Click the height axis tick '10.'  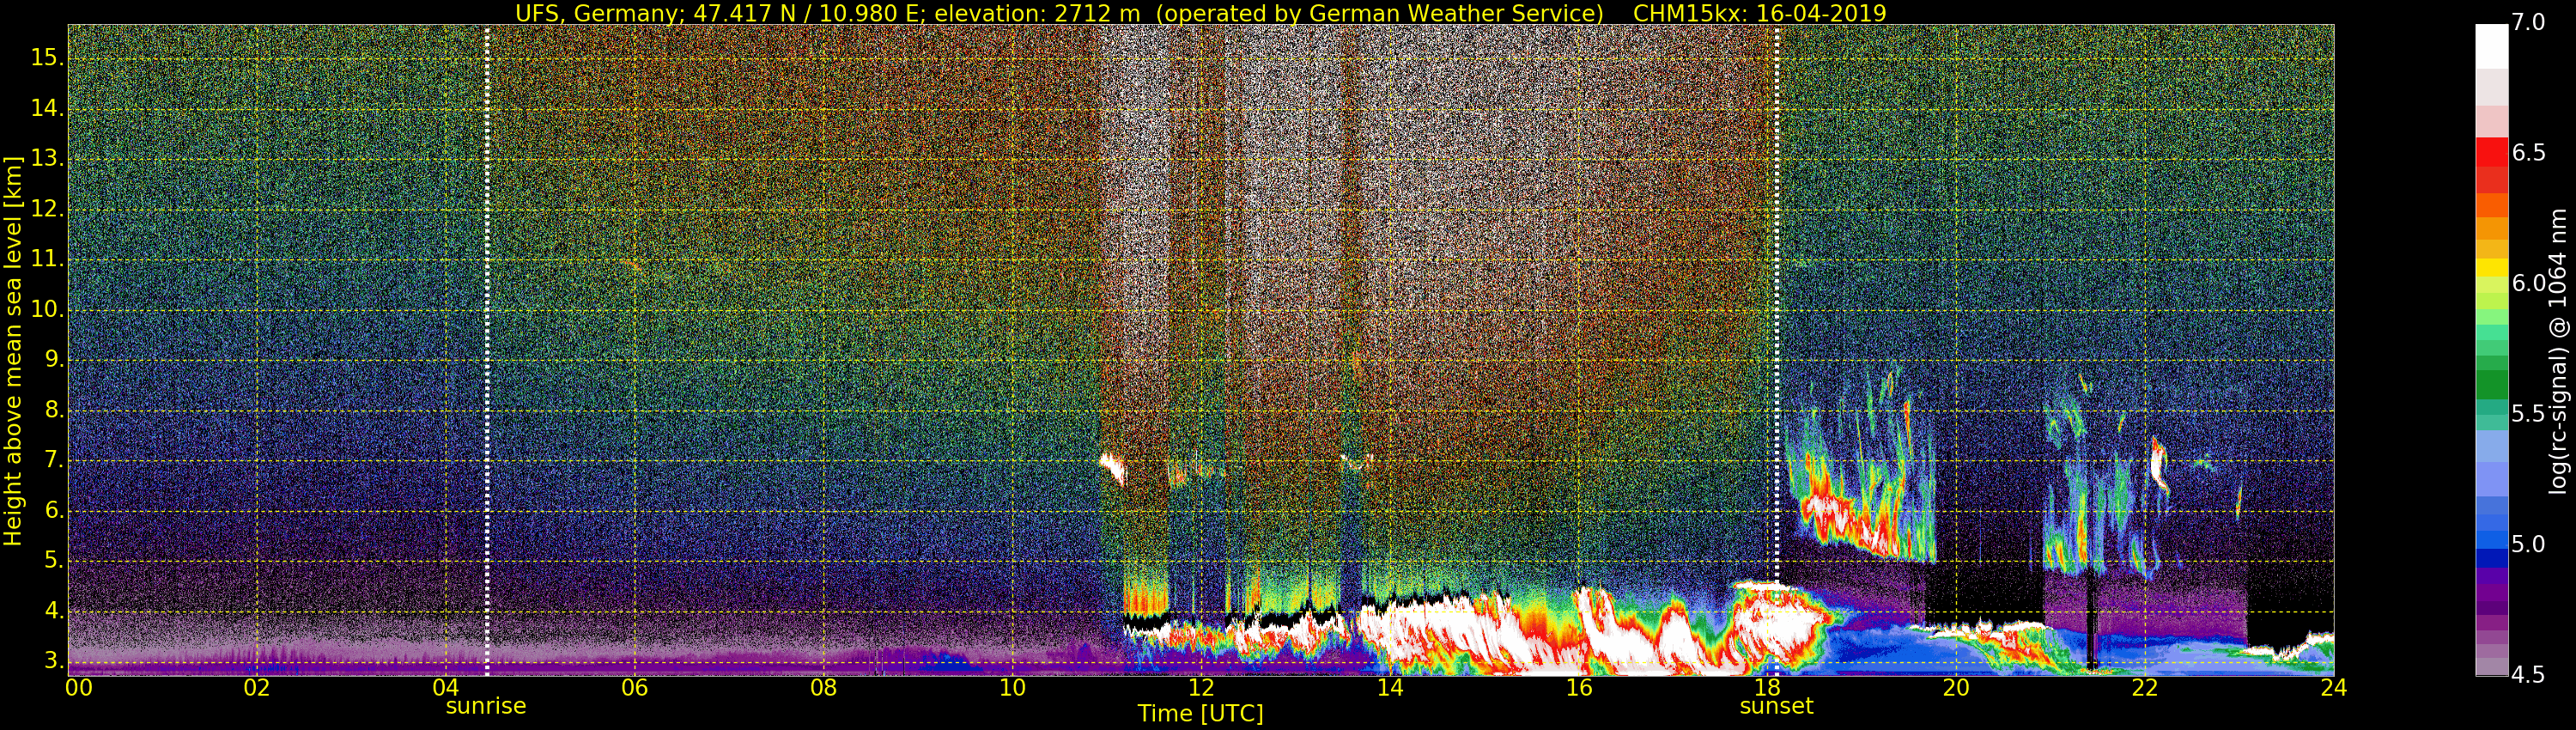pos(47,309)
